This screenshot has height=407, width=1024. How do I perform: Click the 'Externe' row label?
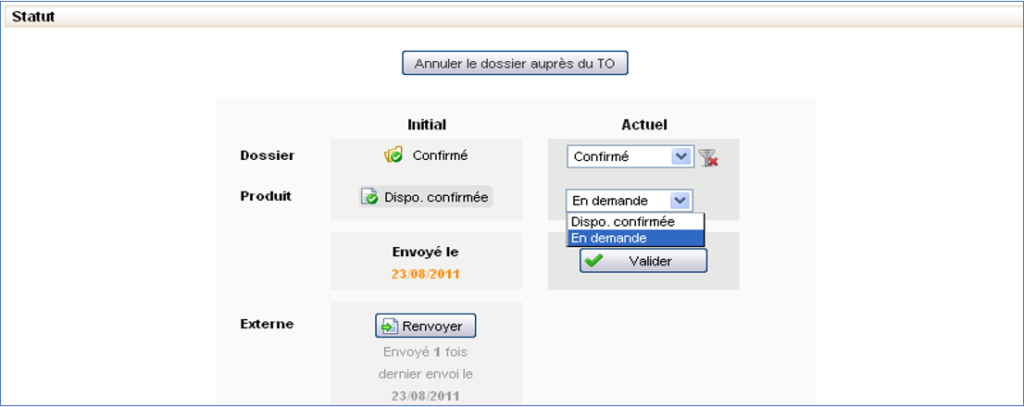tap(264, 324)
